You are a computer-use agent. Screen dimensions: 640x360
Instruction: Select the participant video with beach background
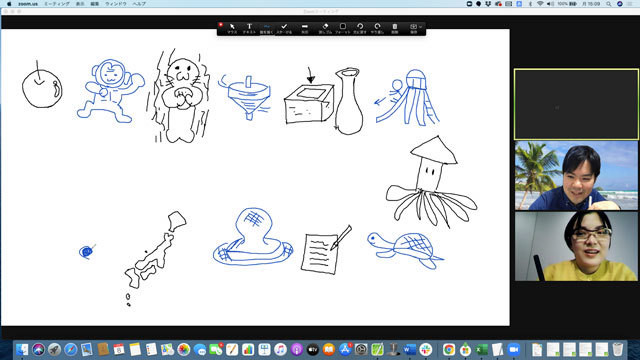576,176
